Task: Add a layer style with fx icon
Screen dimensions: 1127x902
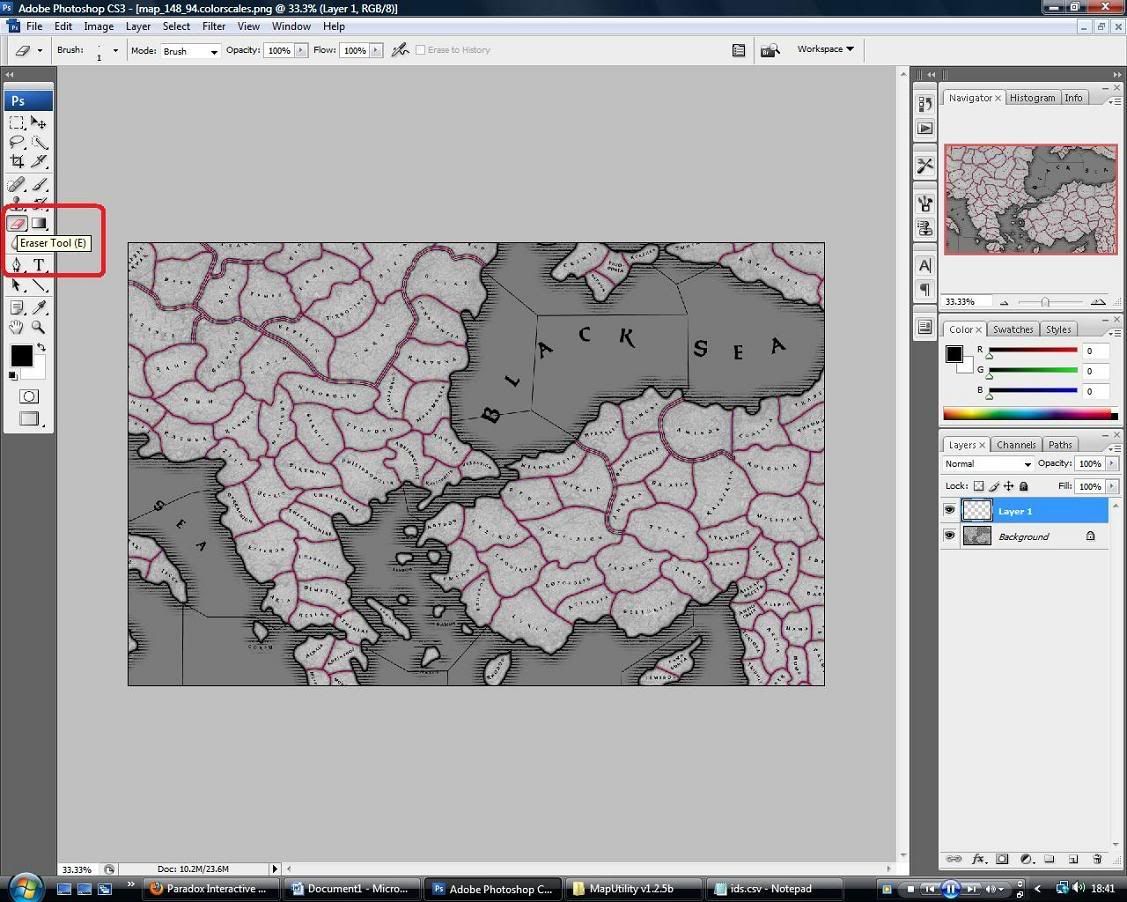Action: pyautogui.click(x=978, y=858)
